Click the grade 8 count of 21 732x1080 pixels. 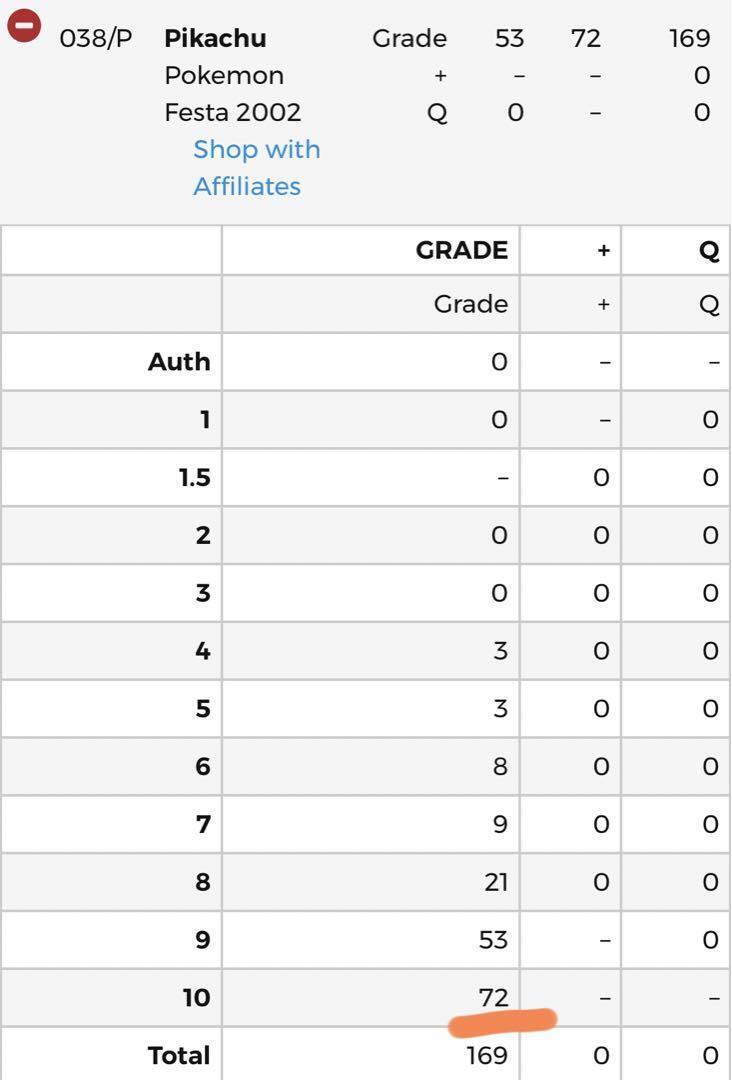point(496,882)
